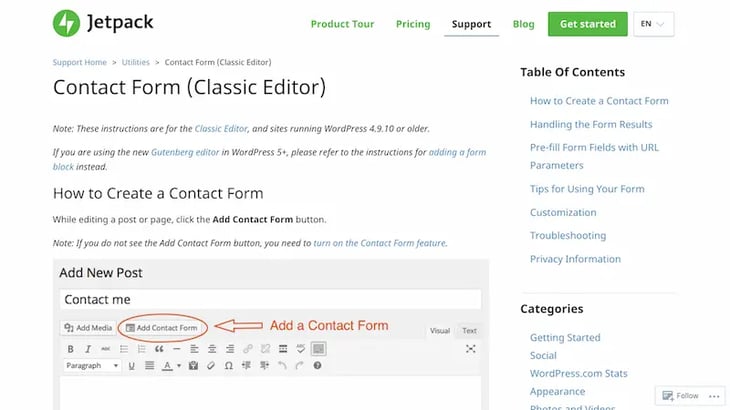The image size is (730, 410).
Task: Click the Contact me title field
Action: pos(270,299)
